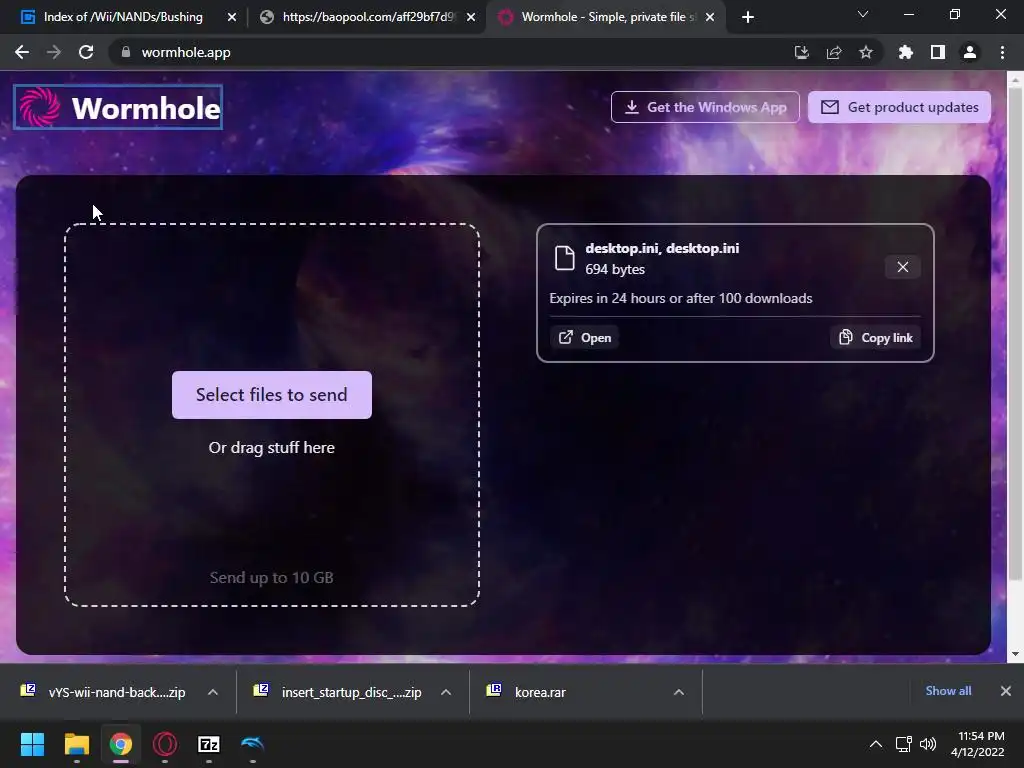The width and height of the screenshot is (1024, 768).
Task: Click network tray icon
Action: point(904,744)
